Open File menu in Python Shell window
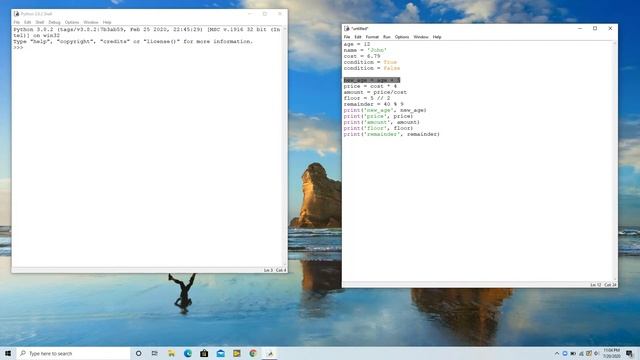The height and width of the screenshot is (360, 640). click(x=17, y=22)
